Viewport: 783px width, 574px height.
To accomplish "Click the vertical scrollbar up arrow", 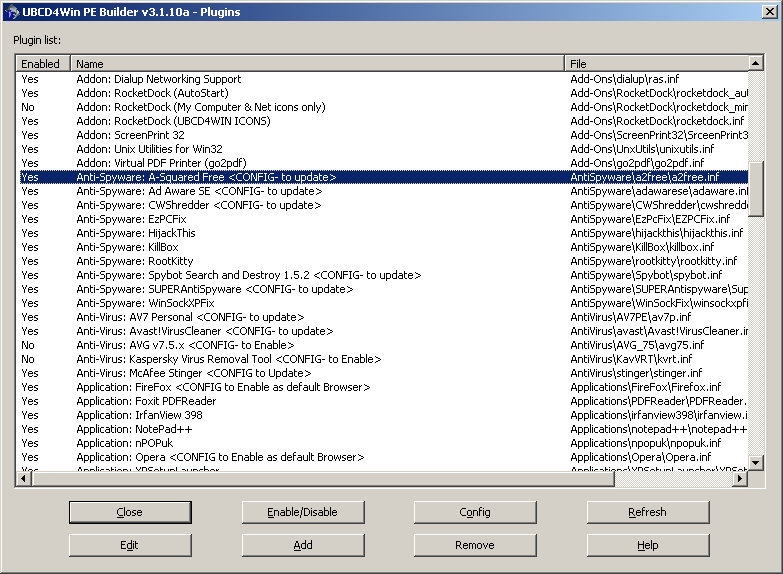I will pos(756,63).
